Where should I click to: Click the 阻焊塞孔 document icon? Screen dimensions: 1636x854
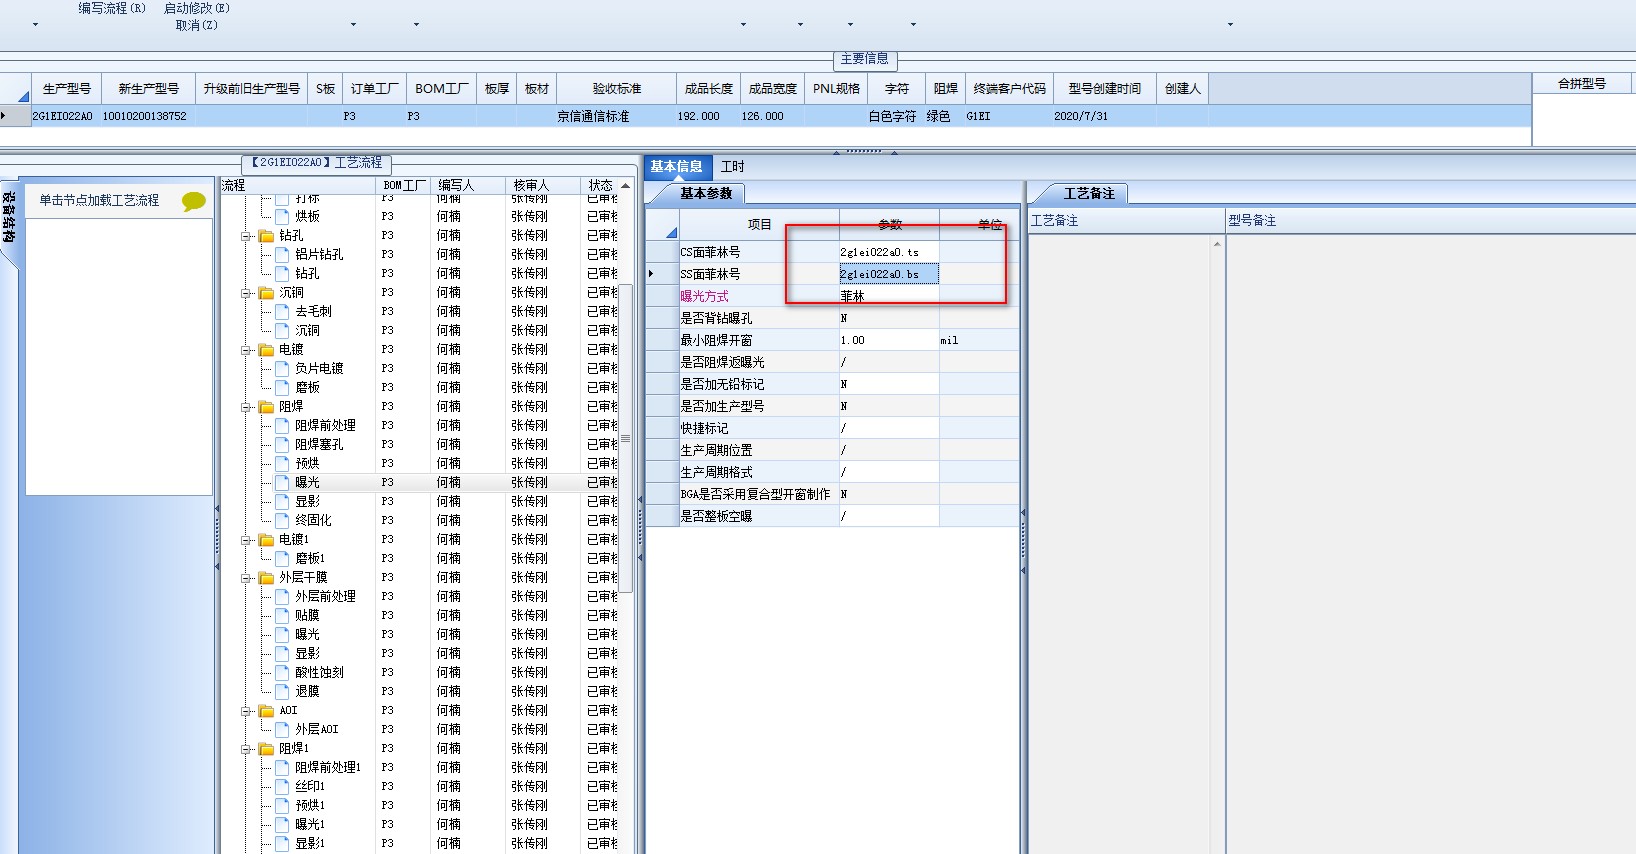click(282, 444)
